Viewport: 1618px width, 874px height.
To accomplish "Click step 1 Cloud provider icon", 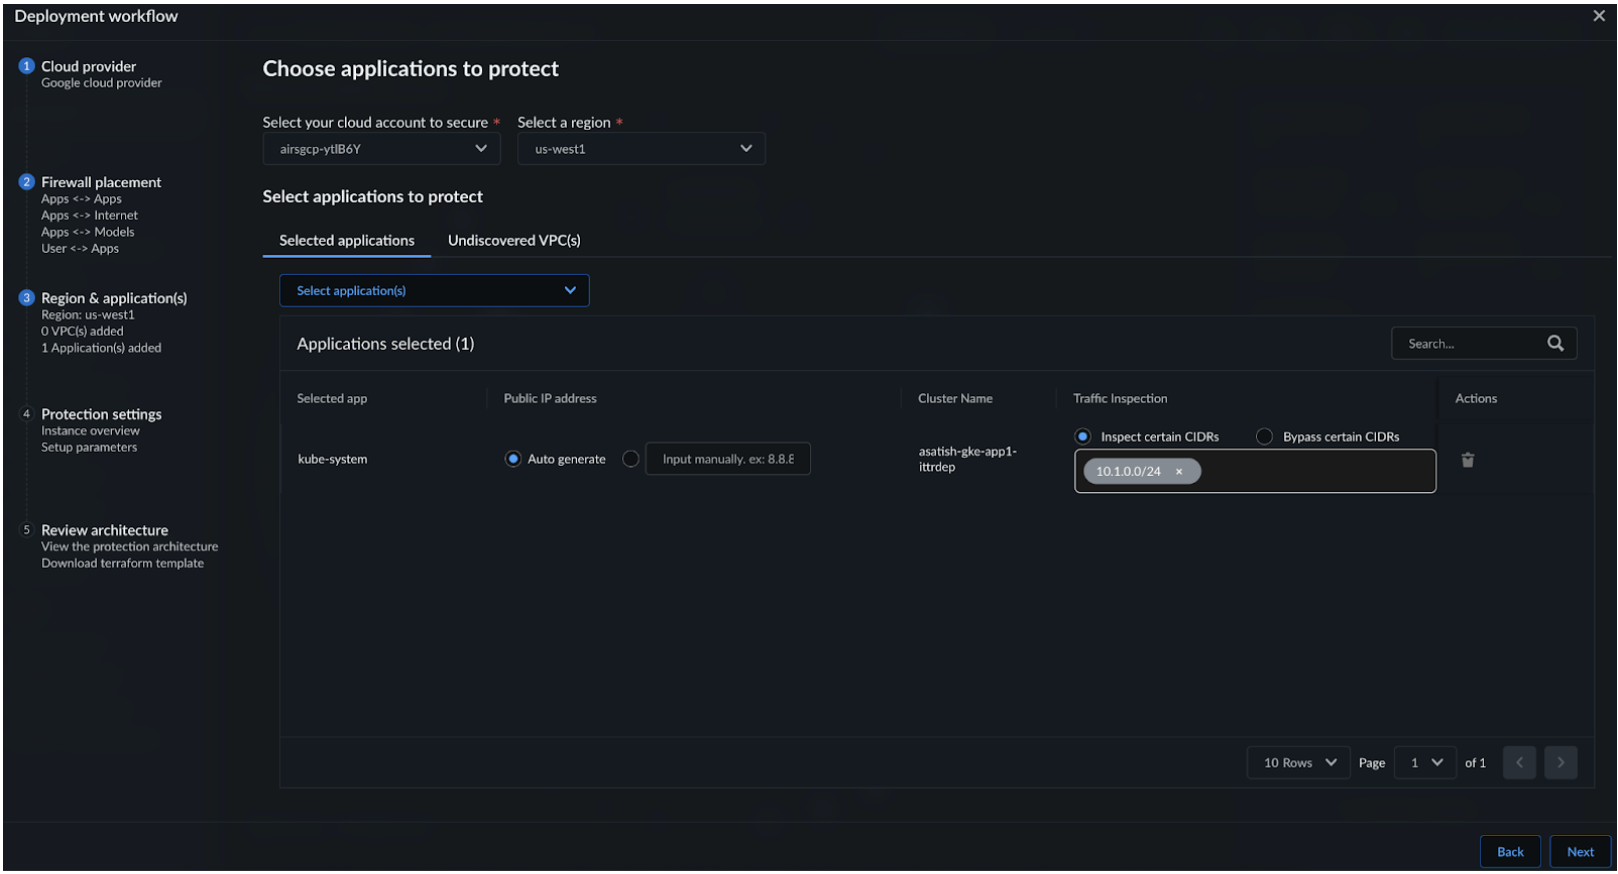I will pyautogui.click(x=27, y=66).
